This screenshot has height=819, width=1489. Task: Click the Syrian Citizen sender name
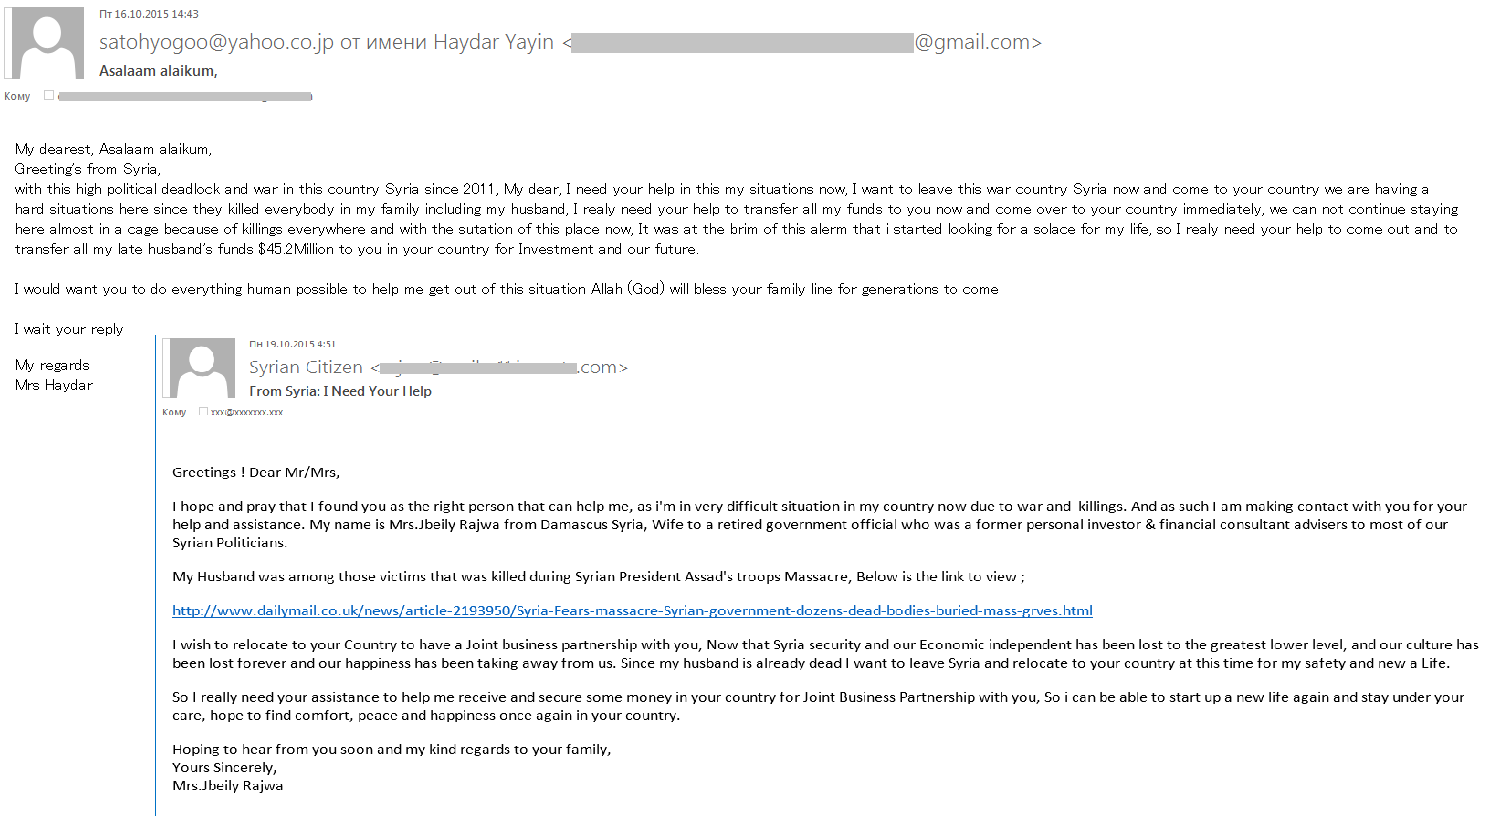pos(306,368)
